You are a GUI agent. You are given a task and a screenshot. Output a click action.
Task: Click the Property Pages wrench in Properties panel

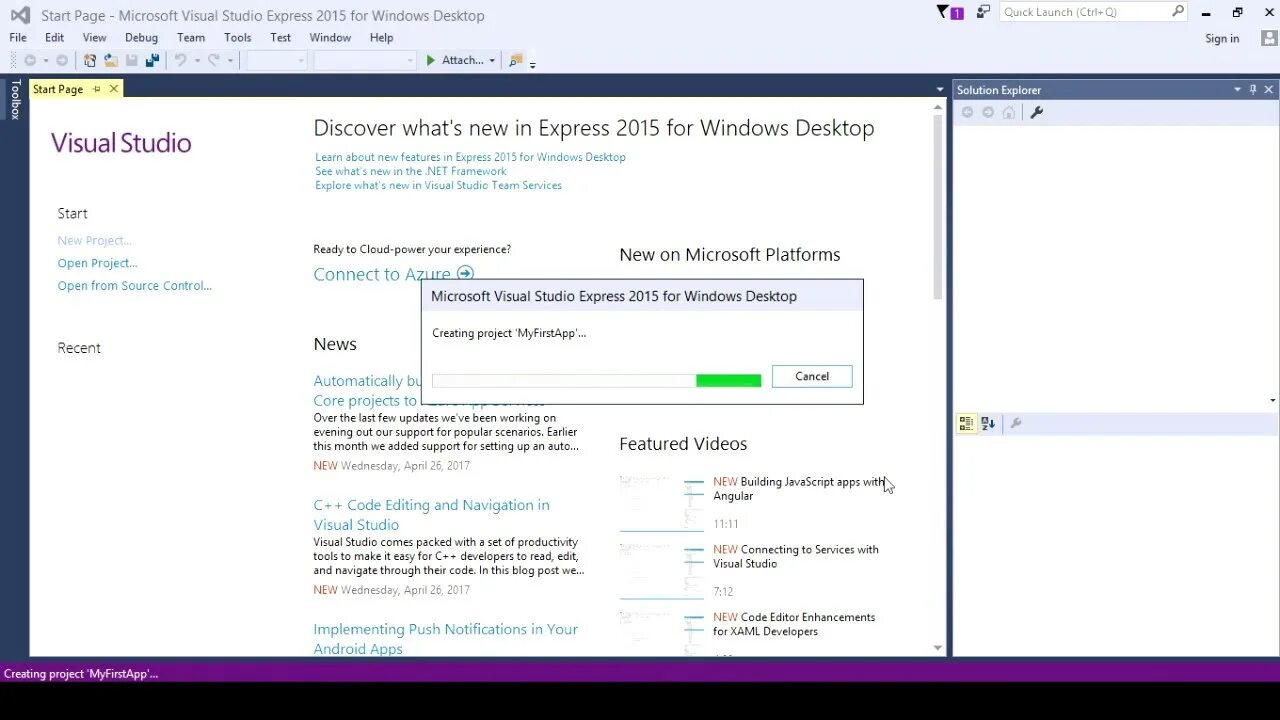click(1016, 424)
